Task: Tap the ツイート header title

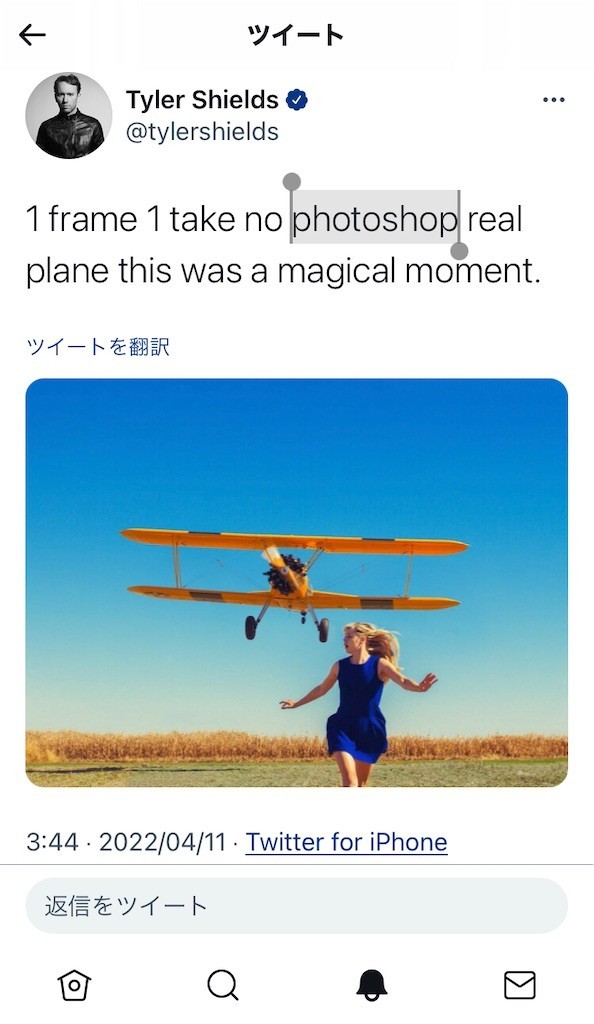Action: tap(296, 35)
